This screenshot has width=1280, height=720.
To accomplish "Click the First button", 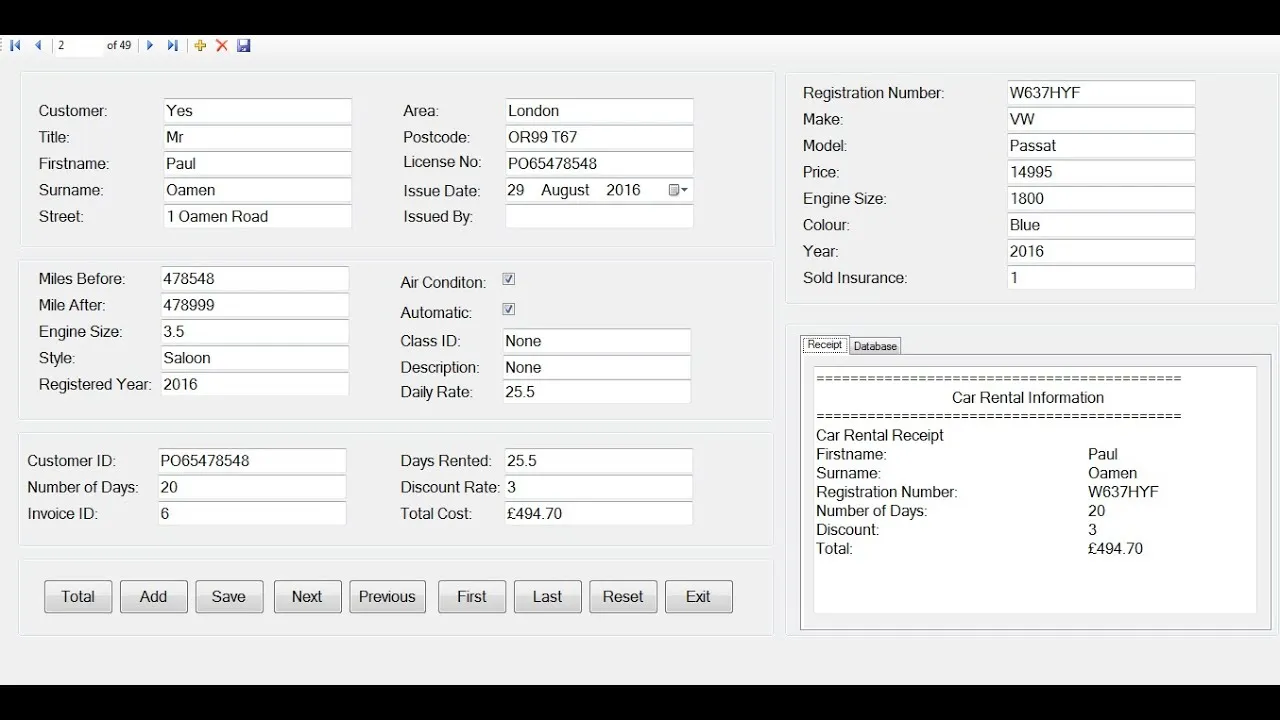I will click(472, 597).
